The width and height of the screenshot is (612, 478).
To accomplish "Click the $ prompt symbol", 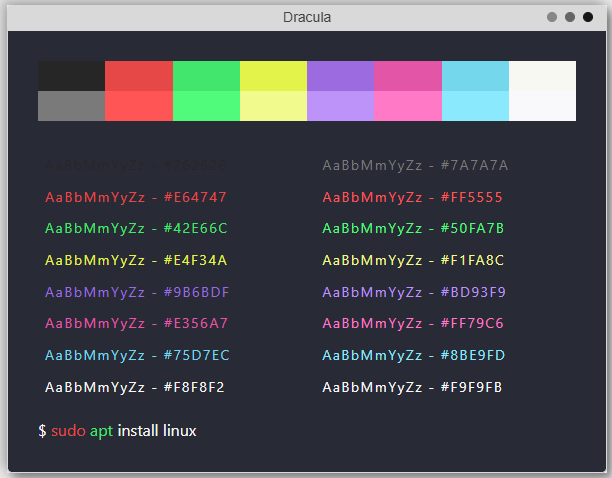I will [x=42, y=431].
